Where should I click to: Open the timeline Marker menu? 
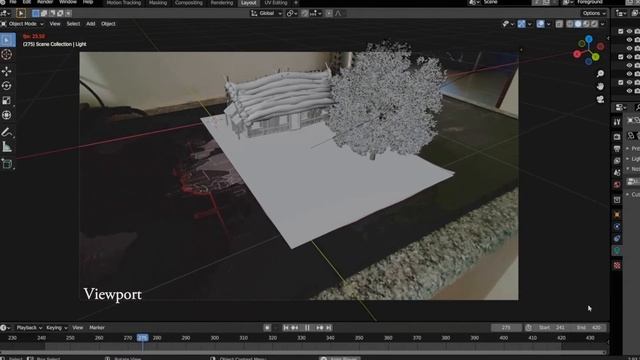pyautogui.click(x=97, y=328)
